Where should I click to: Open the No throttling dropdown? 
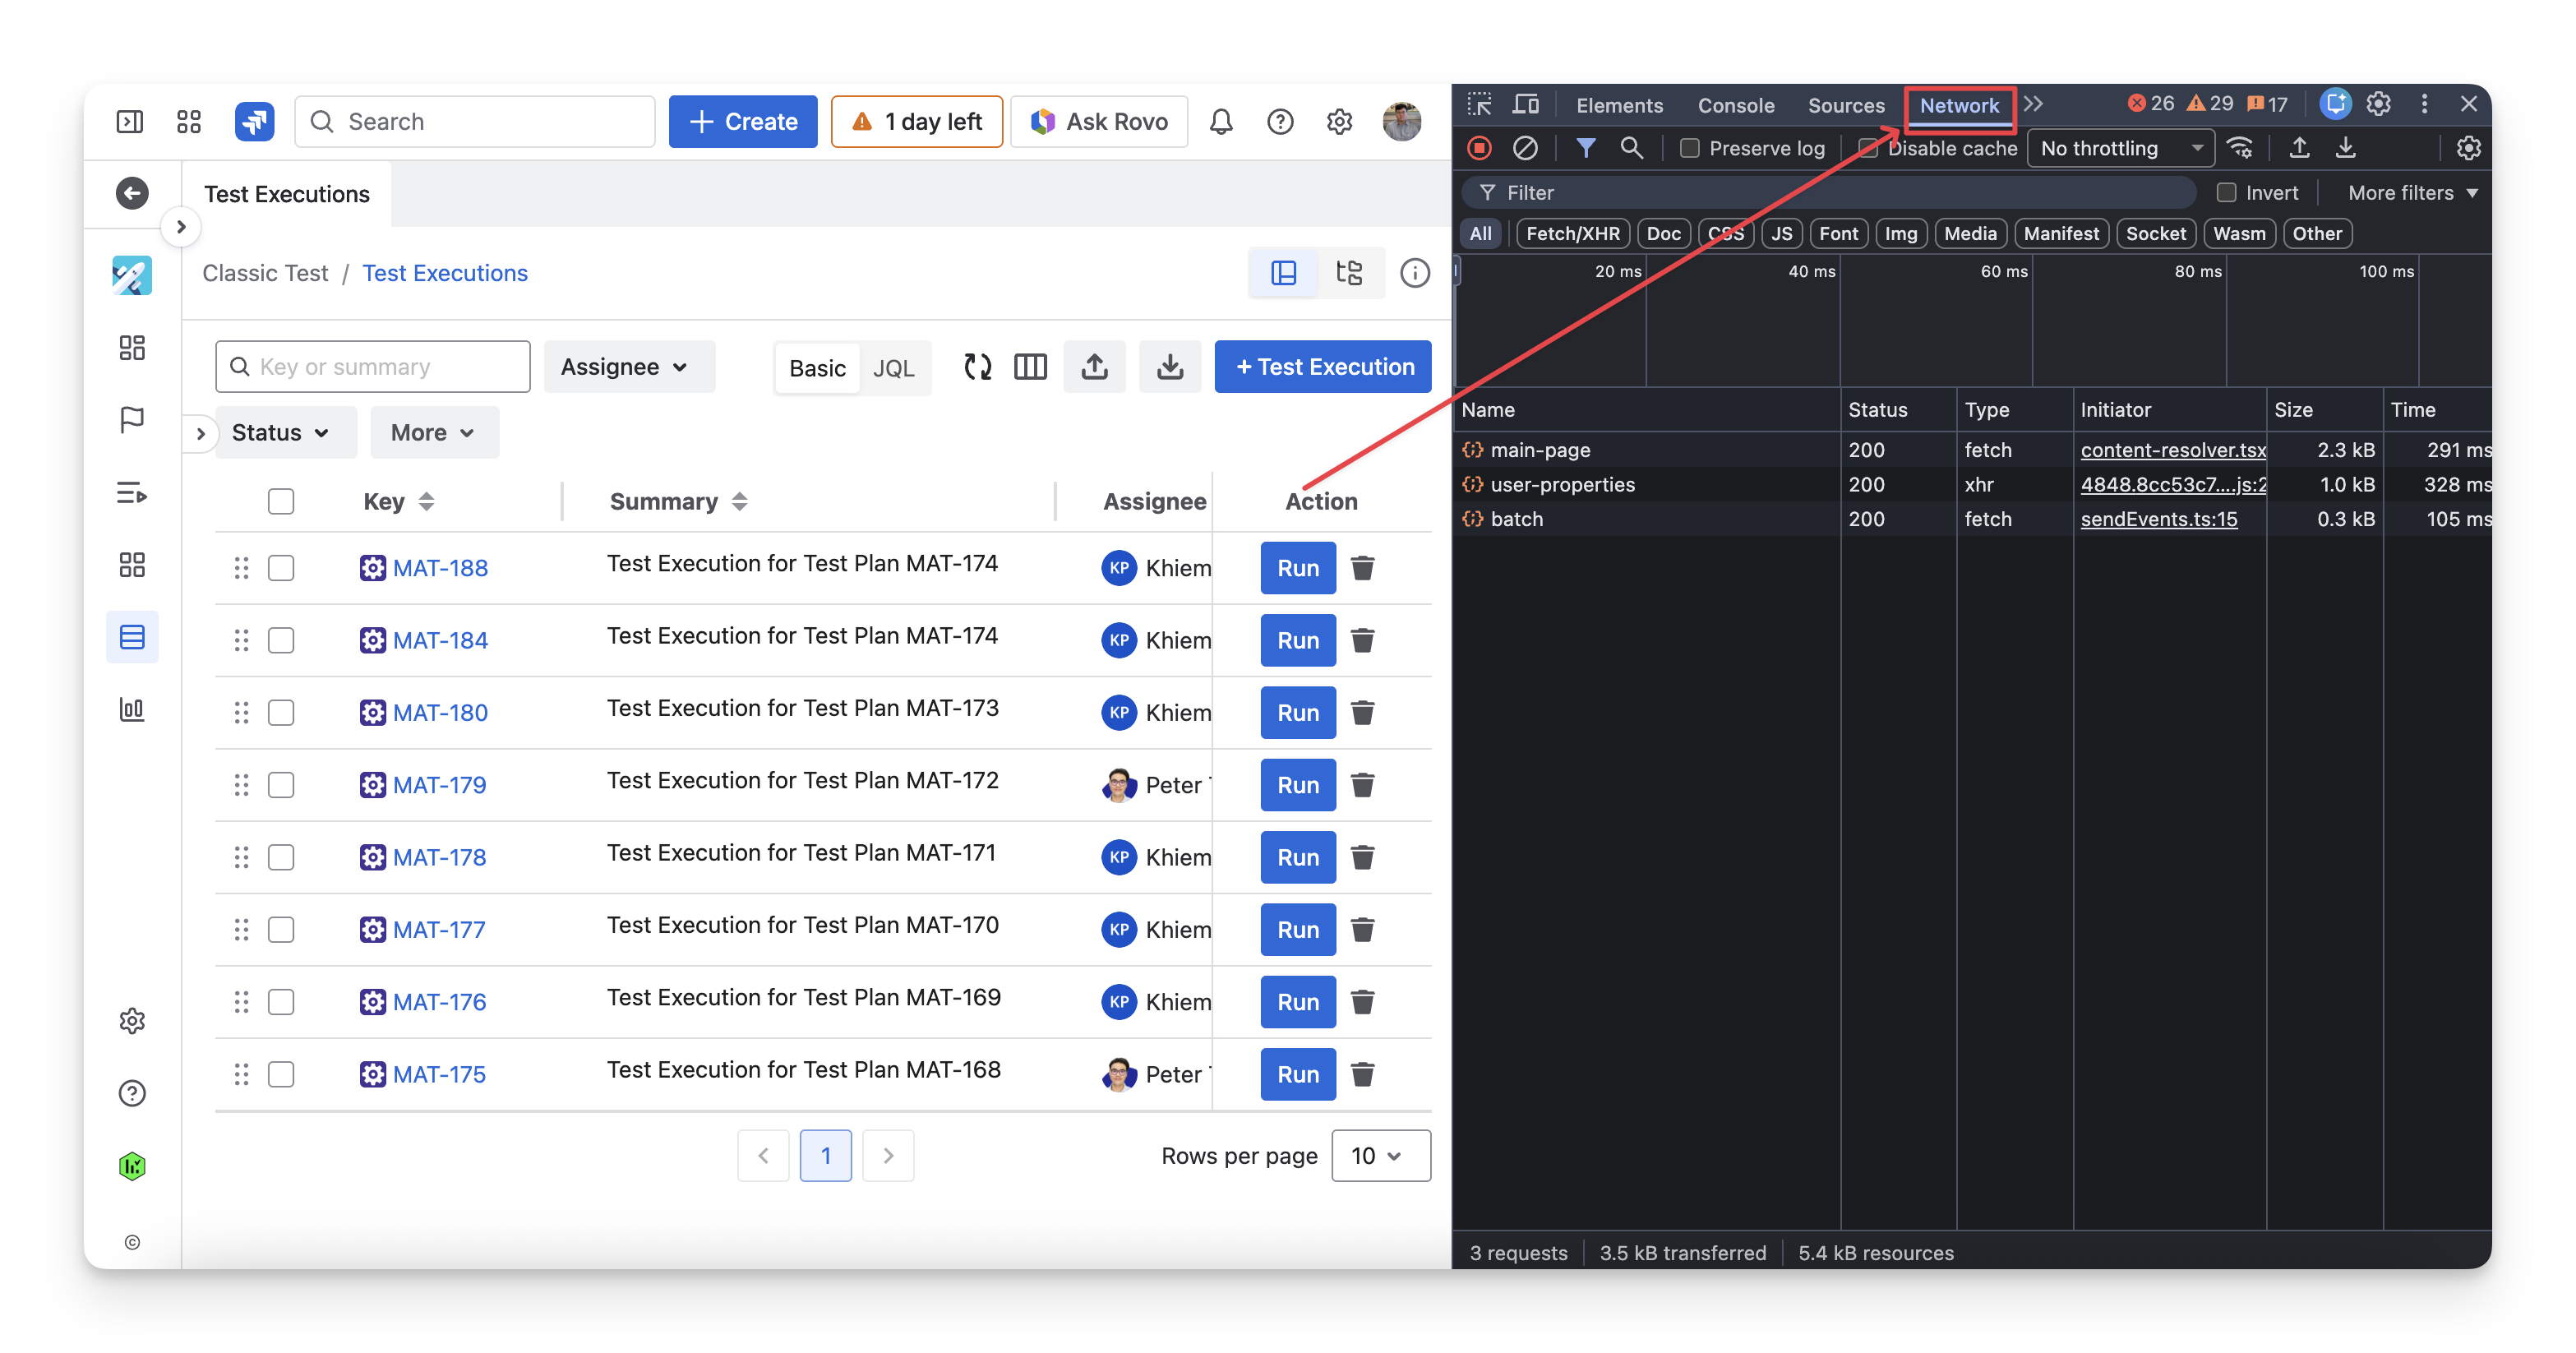2121,148
